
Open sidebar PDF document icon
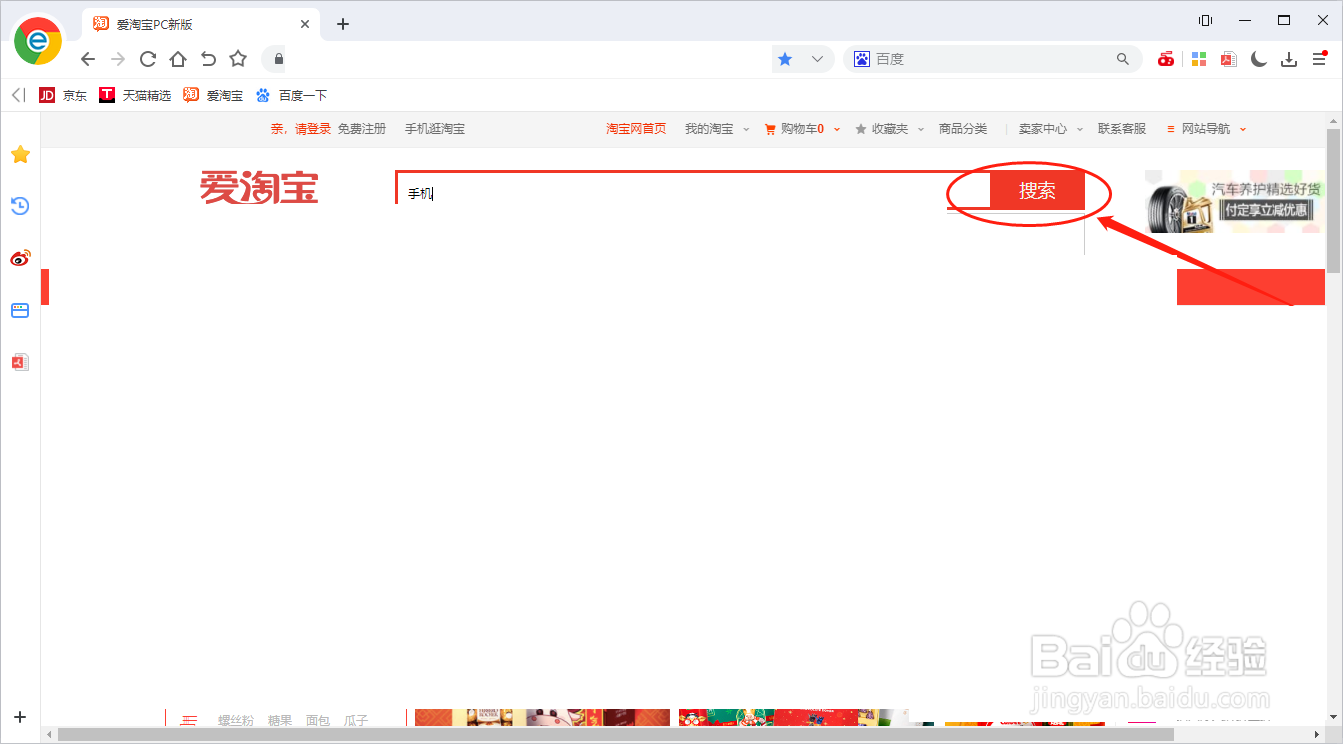pos(20,362)
